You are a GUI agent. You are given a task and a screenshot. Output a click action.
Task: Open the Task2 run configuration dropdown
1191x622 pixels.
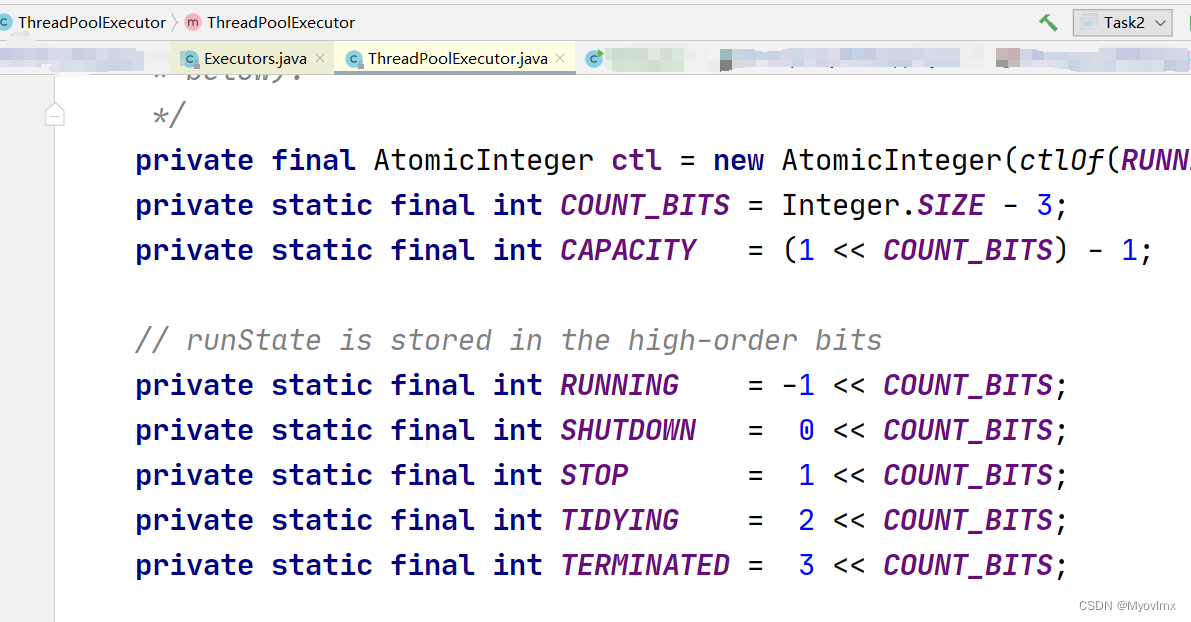1123,23
